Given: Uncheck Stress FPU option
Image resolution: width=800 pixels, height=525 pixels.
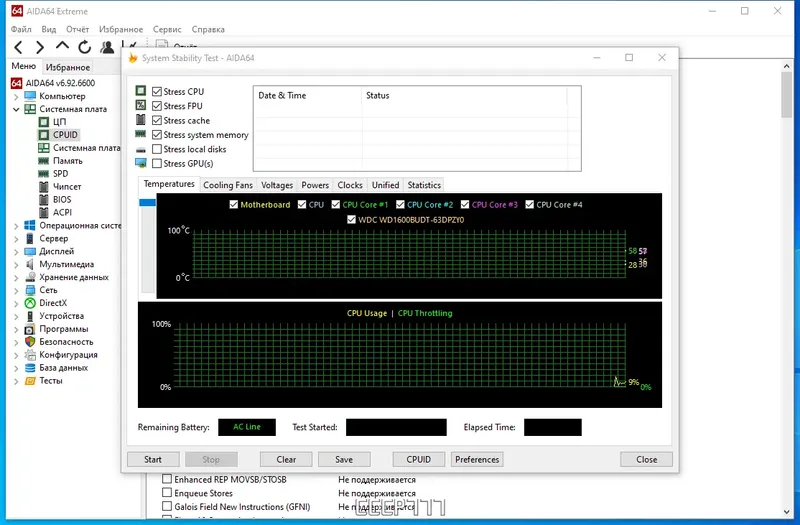Looking at the screenshot, I should pos(157,106).
